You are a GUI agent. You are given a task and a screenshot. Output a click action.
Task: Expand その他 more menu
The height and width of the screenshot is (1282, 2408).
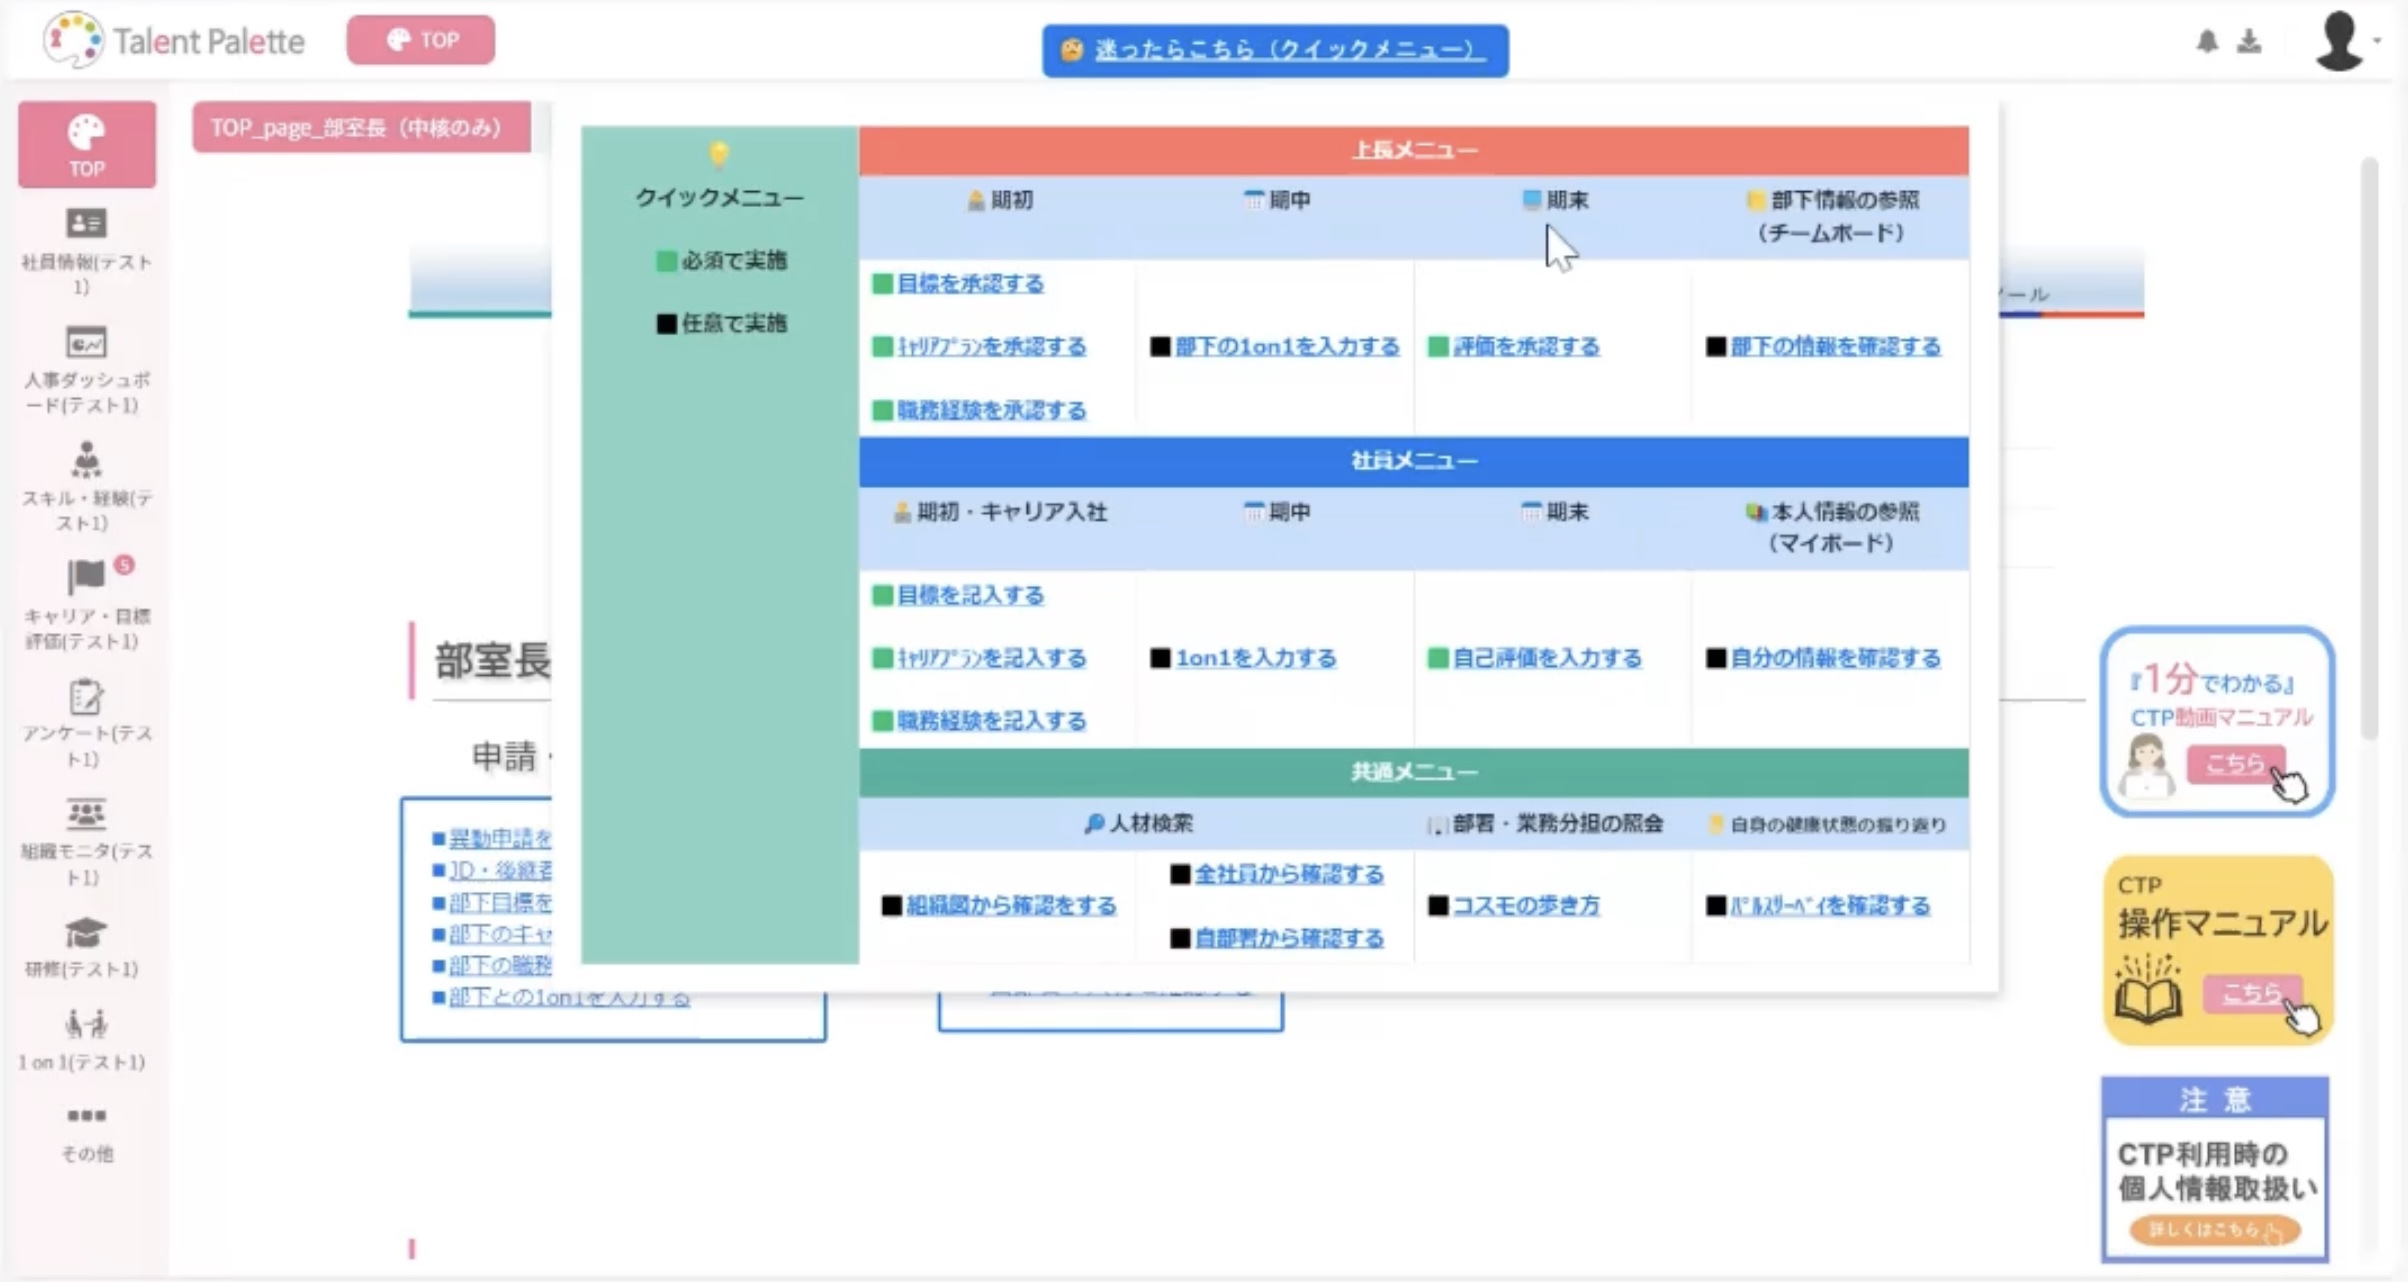coord(86,1116)
